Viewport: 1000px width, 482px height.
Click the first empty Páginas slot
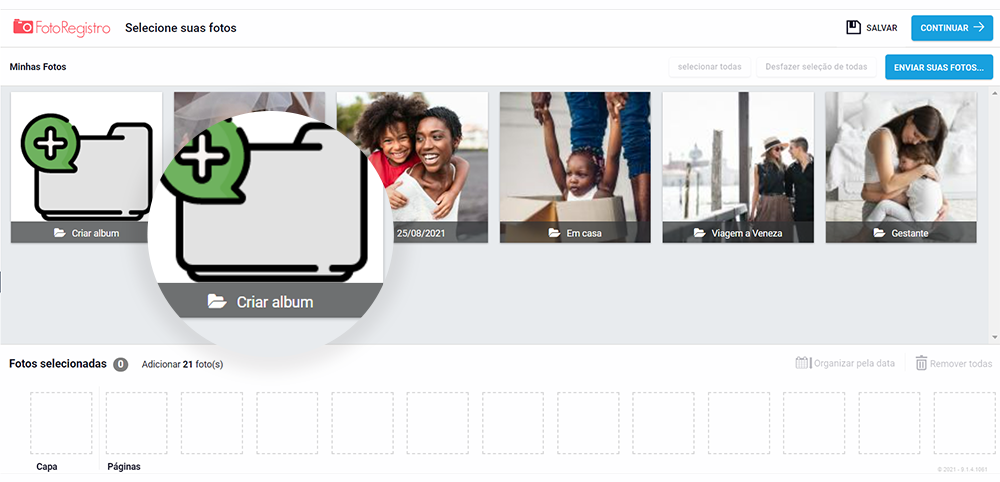point(136,423)
